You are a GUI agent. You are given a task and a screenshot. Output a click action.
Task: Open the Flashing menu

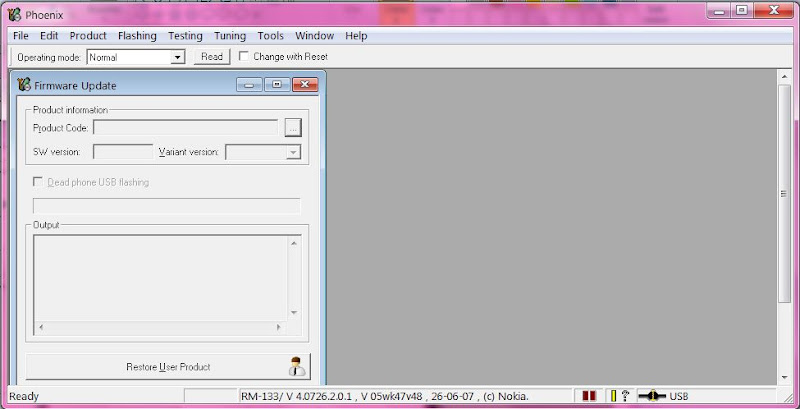tap(137, 36)
